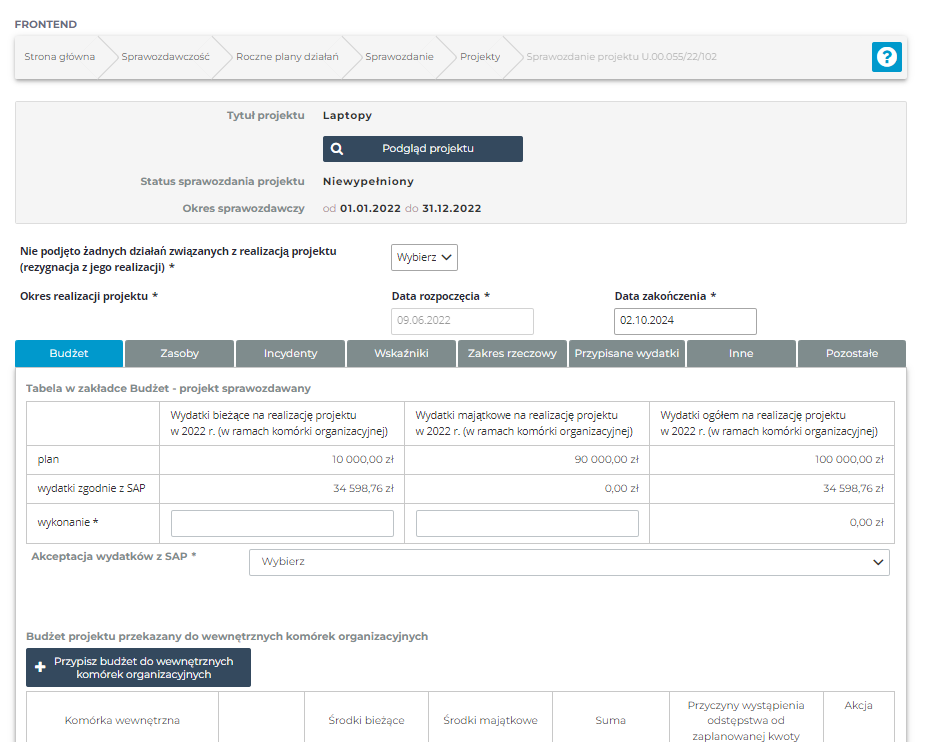This screenshot has height=742, width=927.
Task: Go to Sprawozdawczość in the breadcrumb
Action: 165,57
